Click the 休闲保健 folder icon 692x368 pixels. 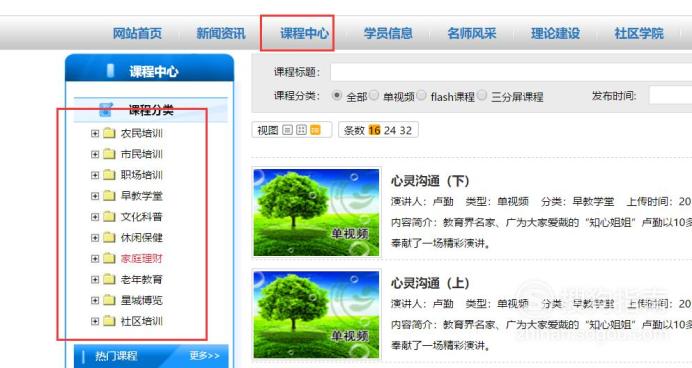click(109, 237)
